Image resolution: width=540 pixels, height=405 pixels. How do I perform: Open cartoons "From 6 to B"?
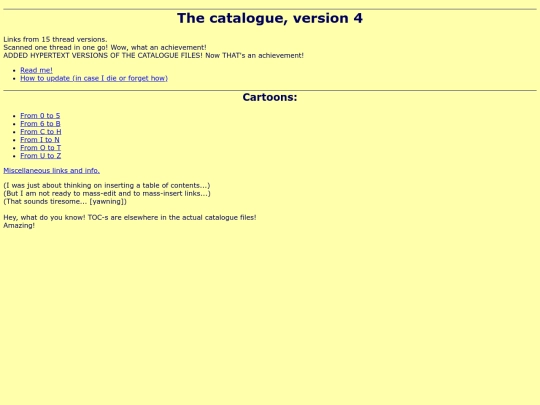(x=40, y=124)
